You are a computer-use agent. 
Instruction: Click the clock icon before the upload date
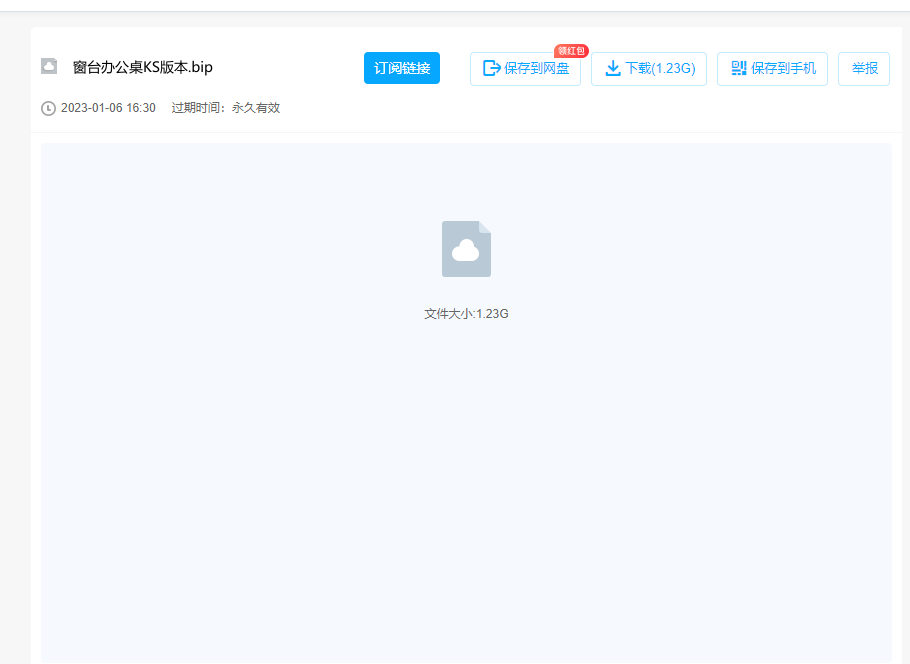pyautogui.click(x=46, y=107)
